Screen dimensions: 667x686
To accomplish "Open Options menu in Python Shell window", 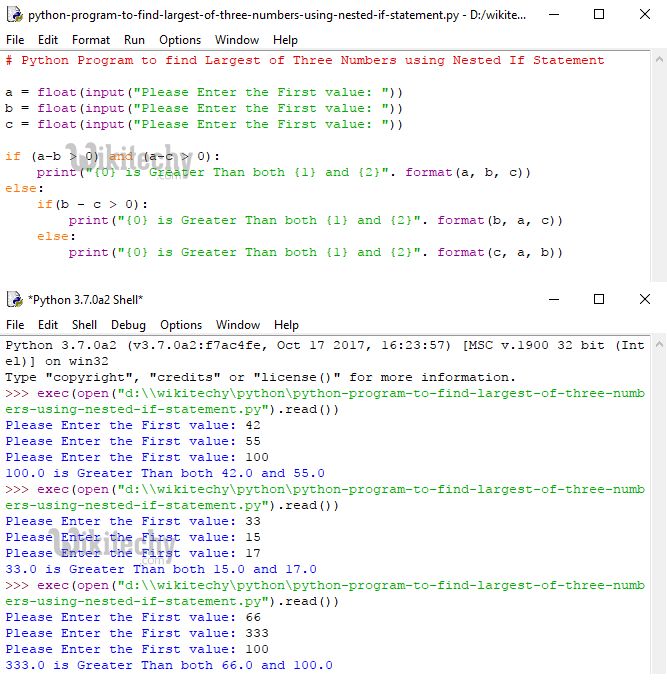I will [x=181, y=325].
